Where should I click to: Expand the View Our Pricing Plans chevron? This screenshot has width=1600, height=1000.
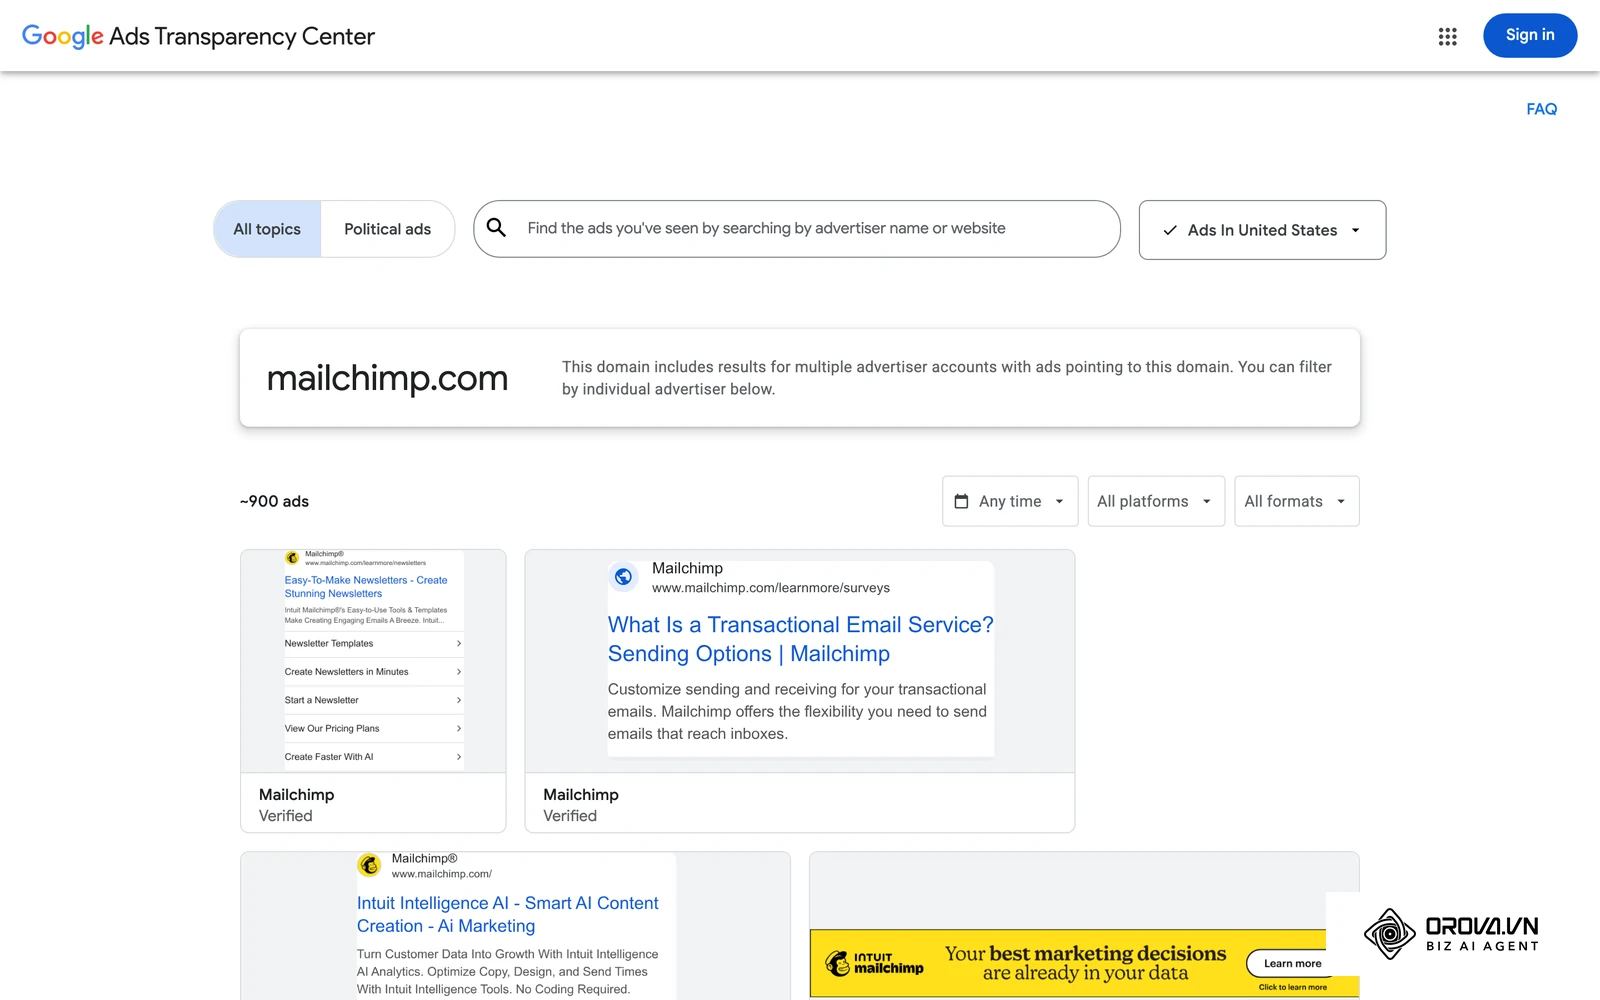coord(459,729)
